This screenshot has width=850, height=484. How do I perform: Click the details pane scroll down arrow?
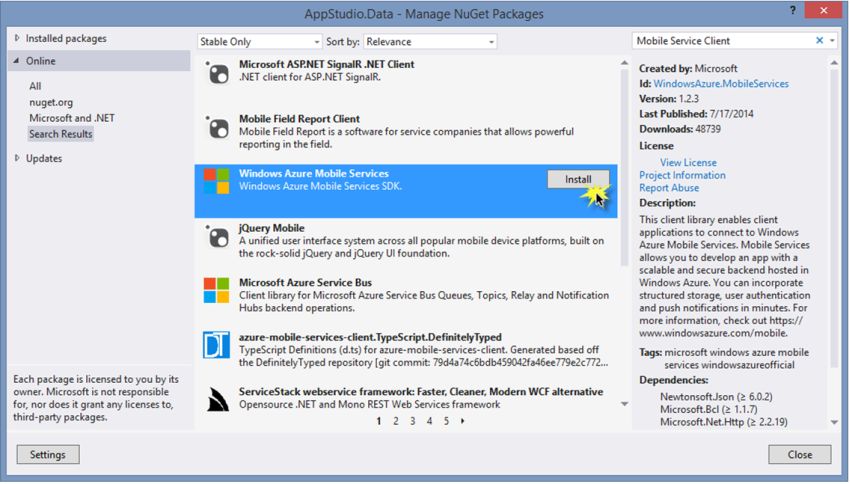(834, 422)
